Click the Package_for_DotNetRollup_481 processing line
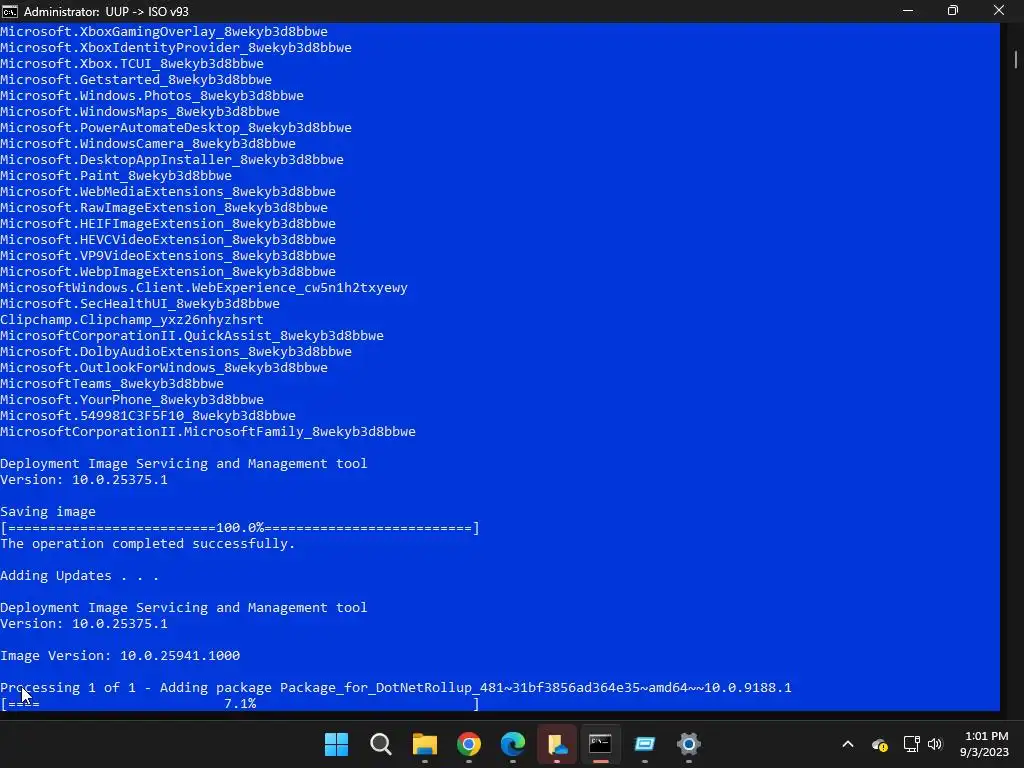 click(396, 687)
